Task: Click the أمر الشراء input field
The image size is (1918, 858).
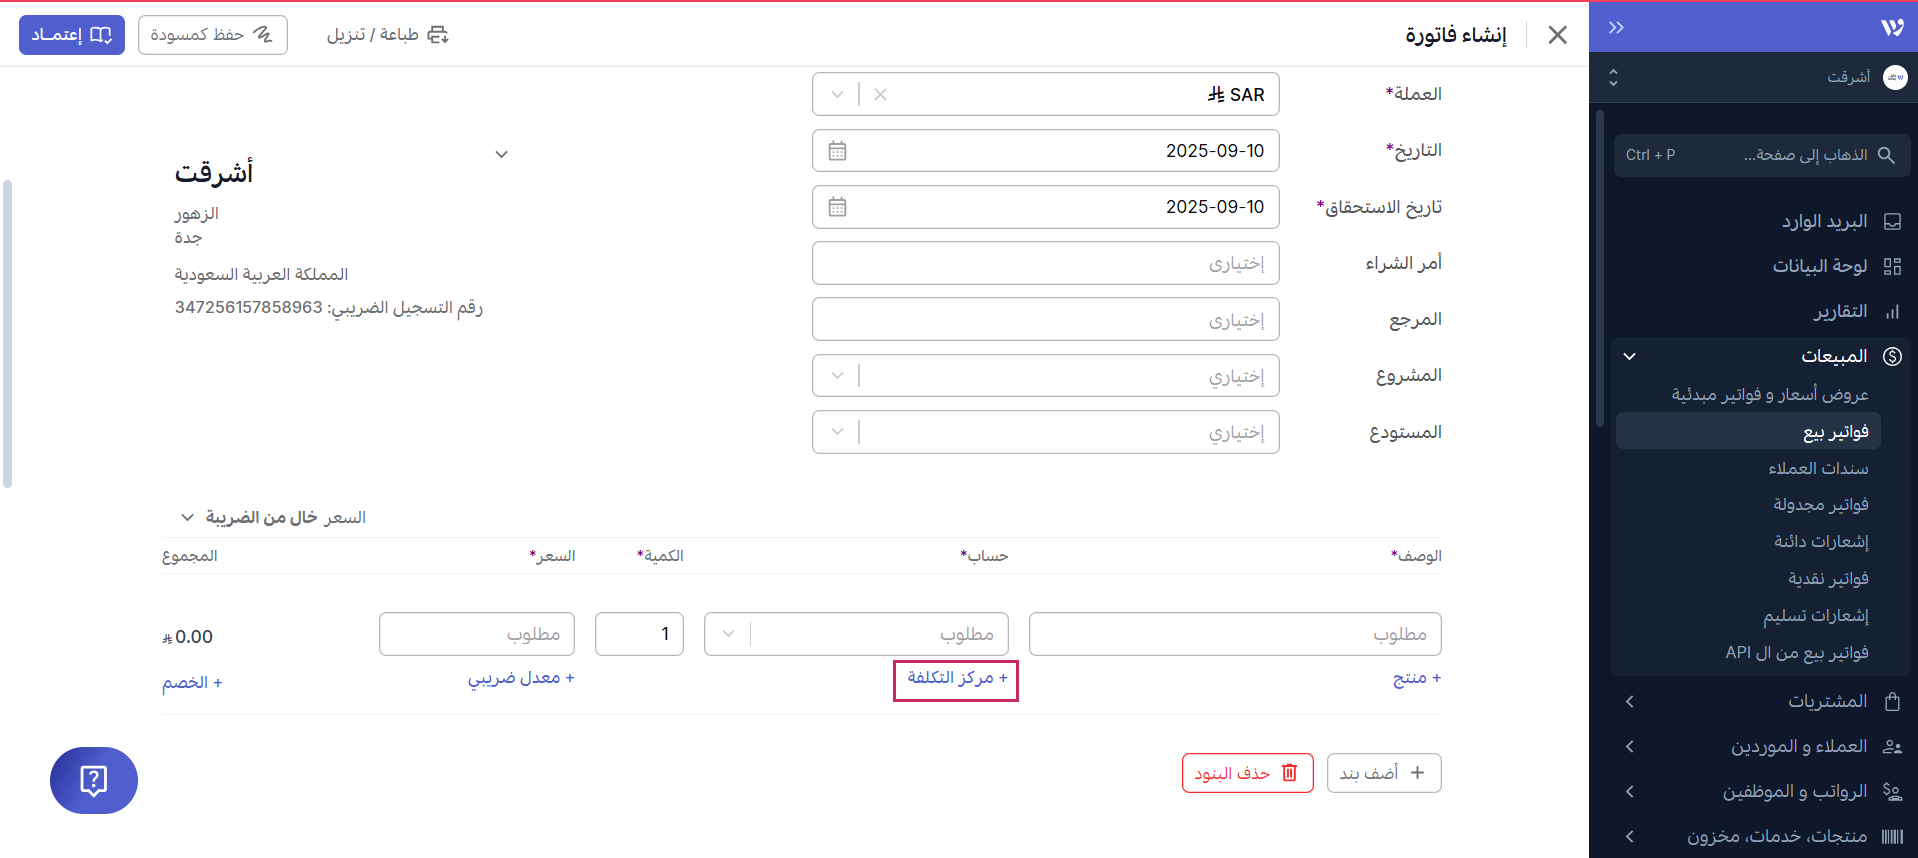Action: coord(1045,264)
